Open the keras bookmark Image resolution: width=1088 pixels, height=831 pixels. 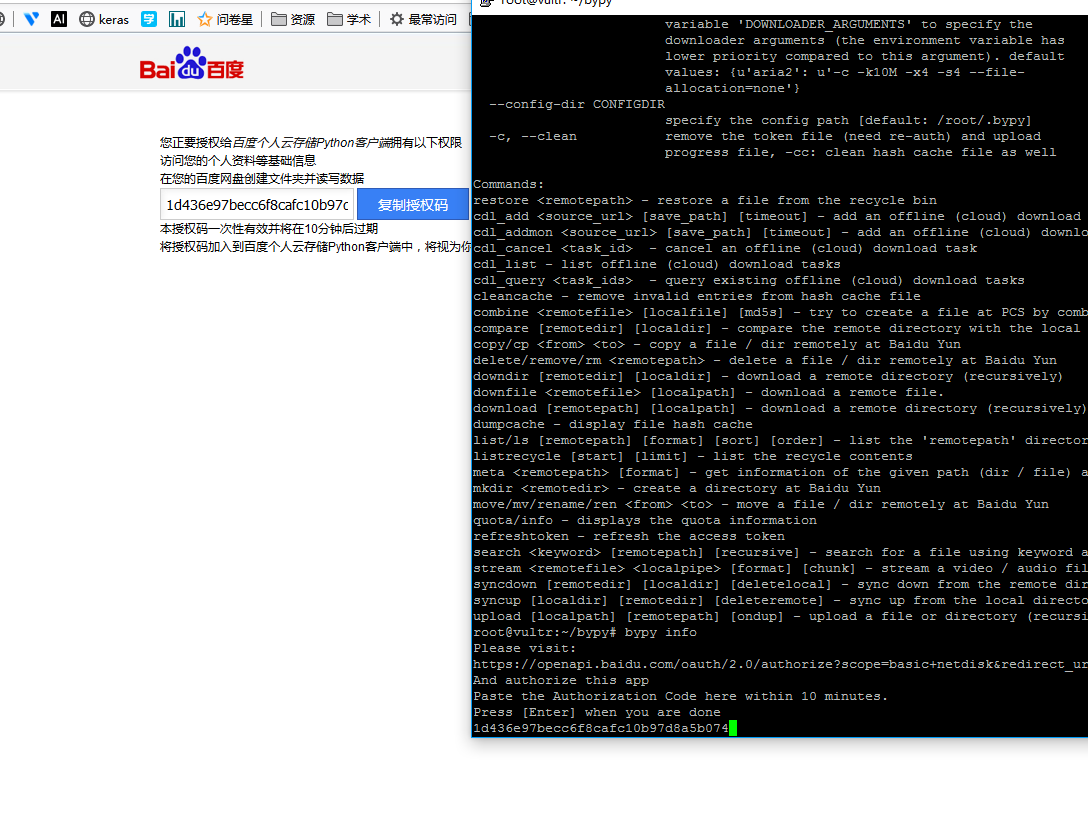104,19
